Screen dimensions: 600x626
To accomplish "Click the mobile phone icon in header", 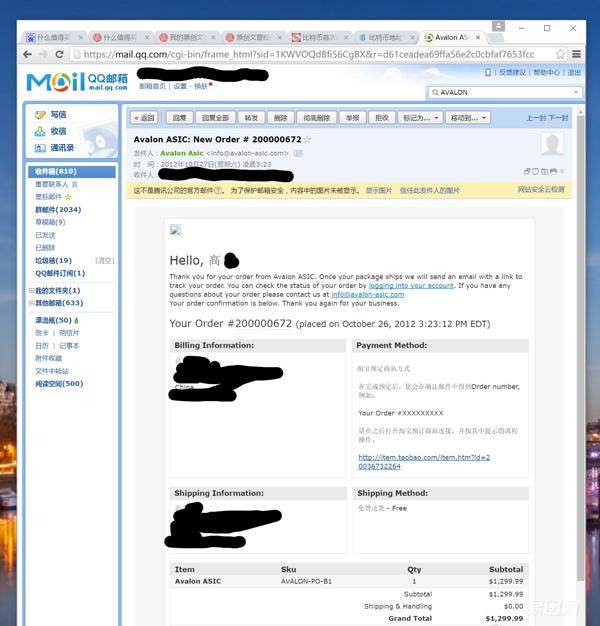I will point(488,73).
